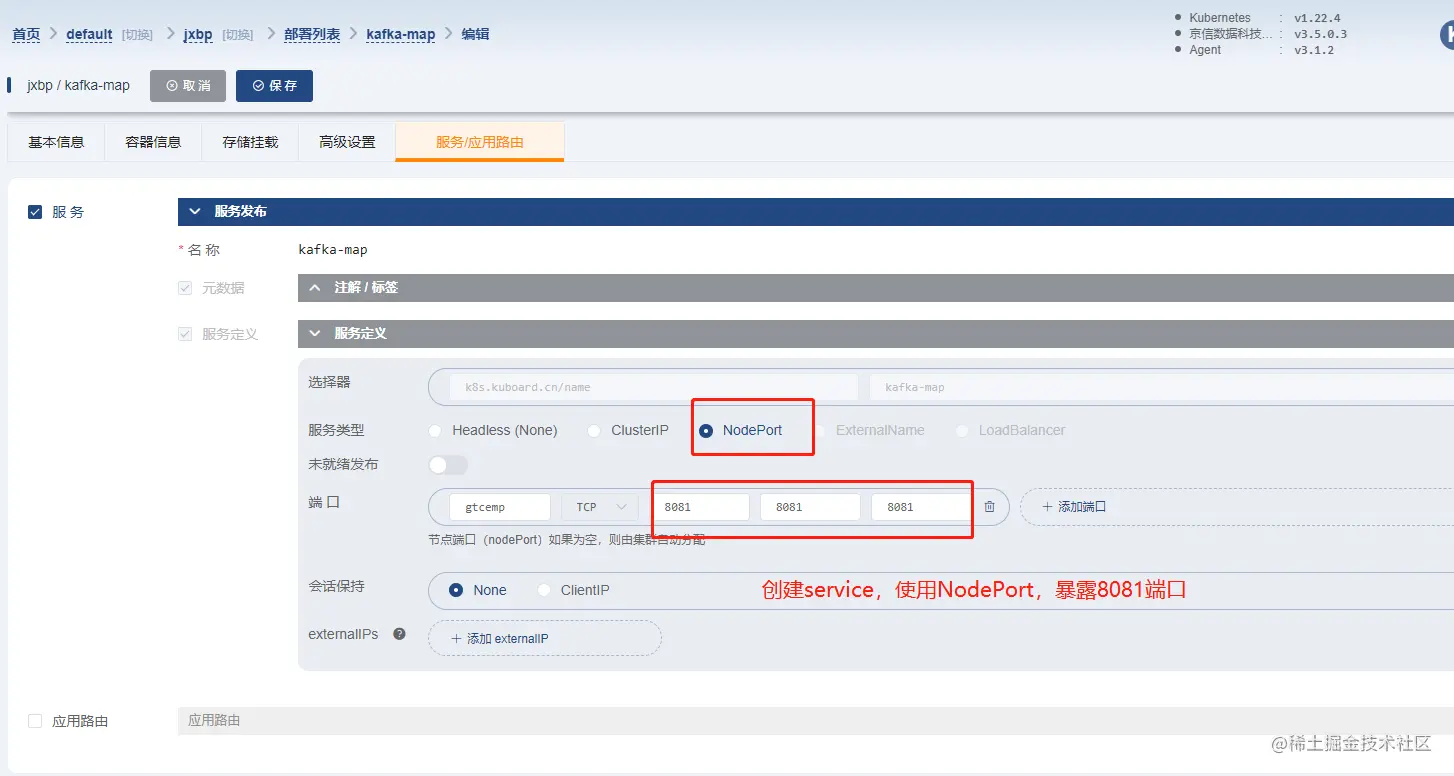Open the default cluster breadcrumb link

(89, 34)
